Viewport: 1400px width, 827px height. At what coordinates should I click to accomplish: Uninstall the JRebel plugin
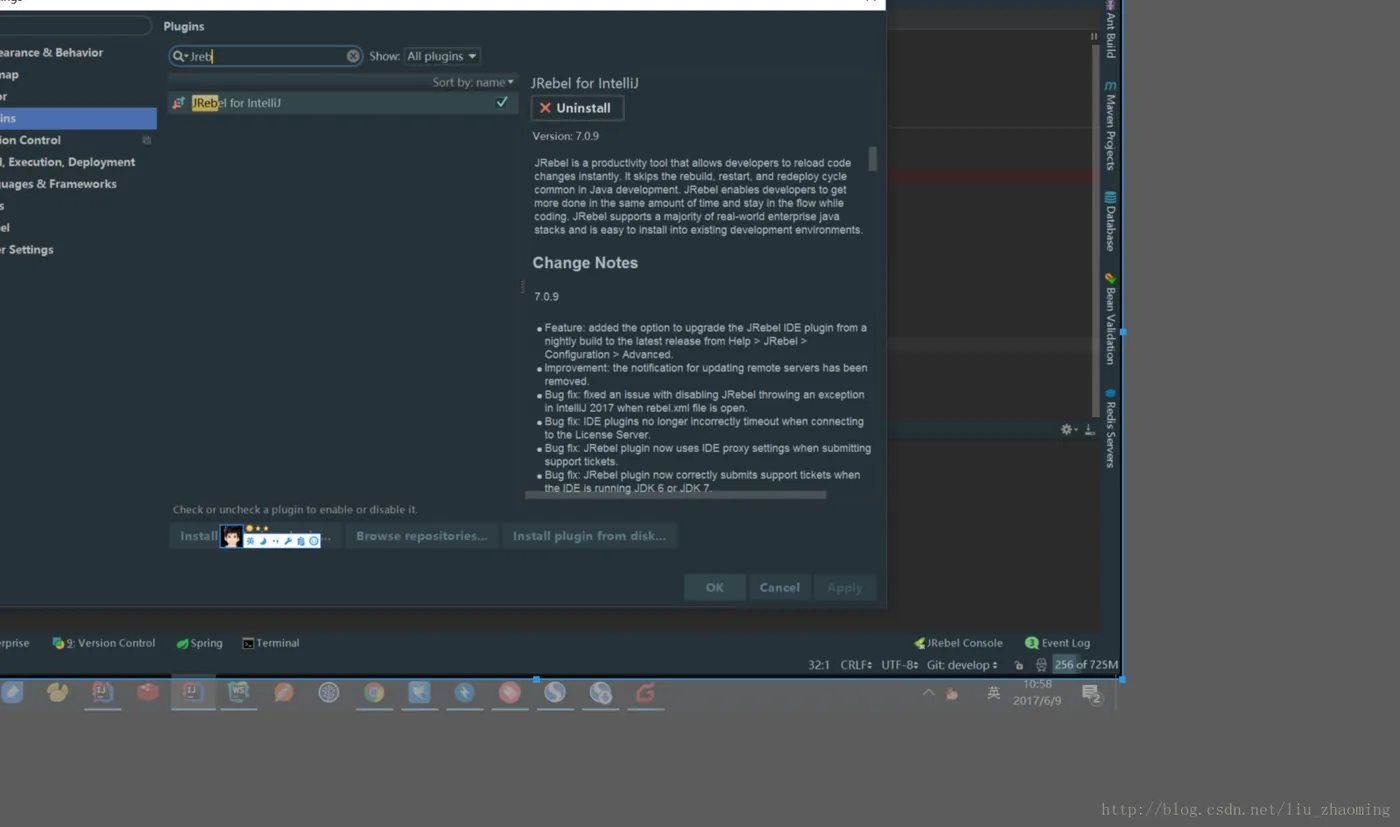pos(577,108)
